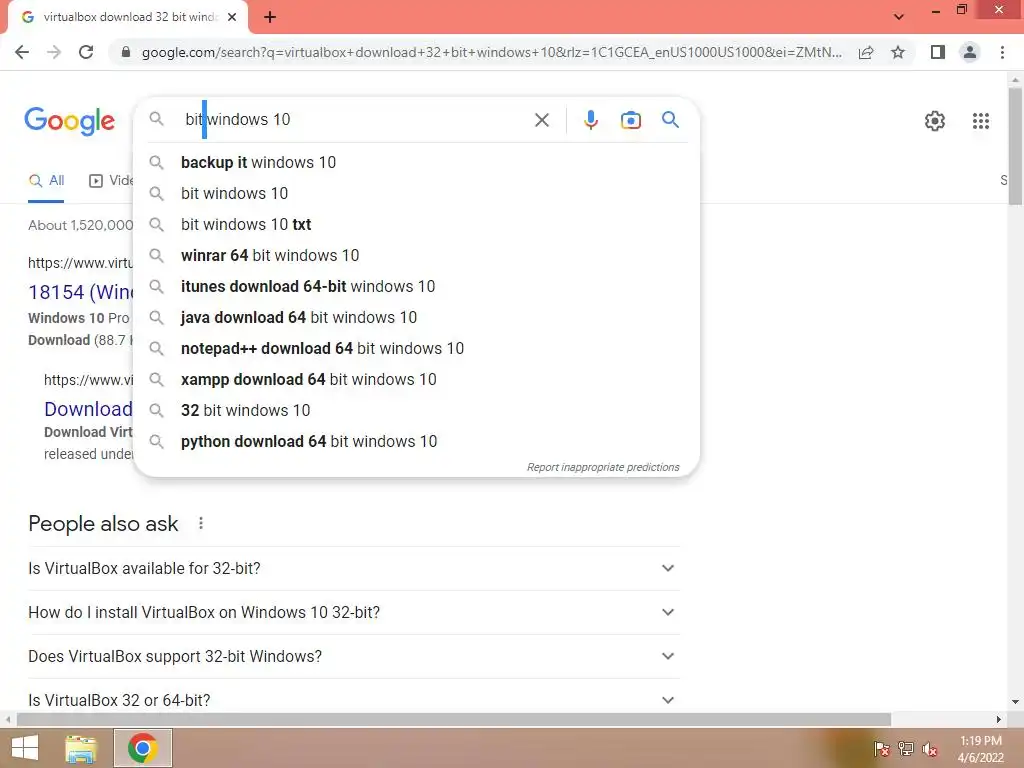Image resolution: width=1024 pixels, height=768 pixels.
Task: Open the Windows Start menu
Action: pyautogui.click(x=25, y=748)
